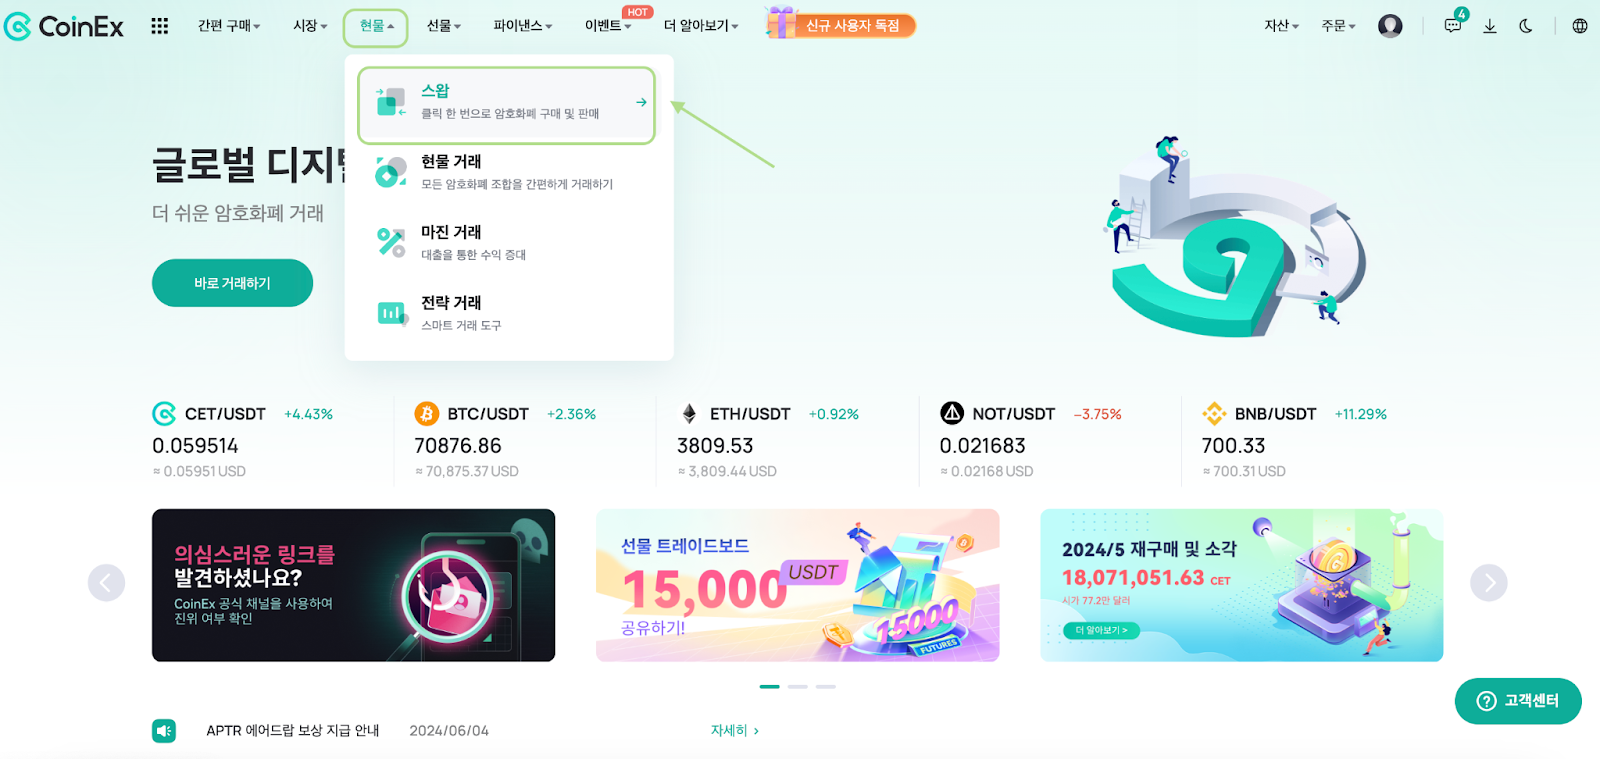Advance banners with next arrow

[1489, 583]
